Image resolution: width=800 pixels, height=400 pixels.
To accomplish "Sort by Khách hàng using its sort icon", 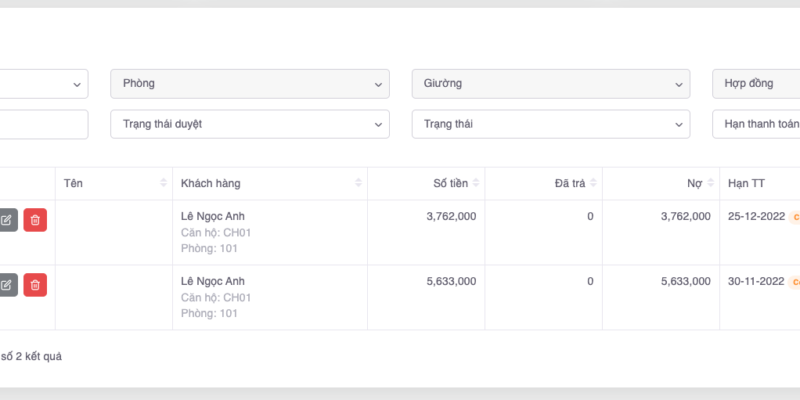I will pos(358,183).
